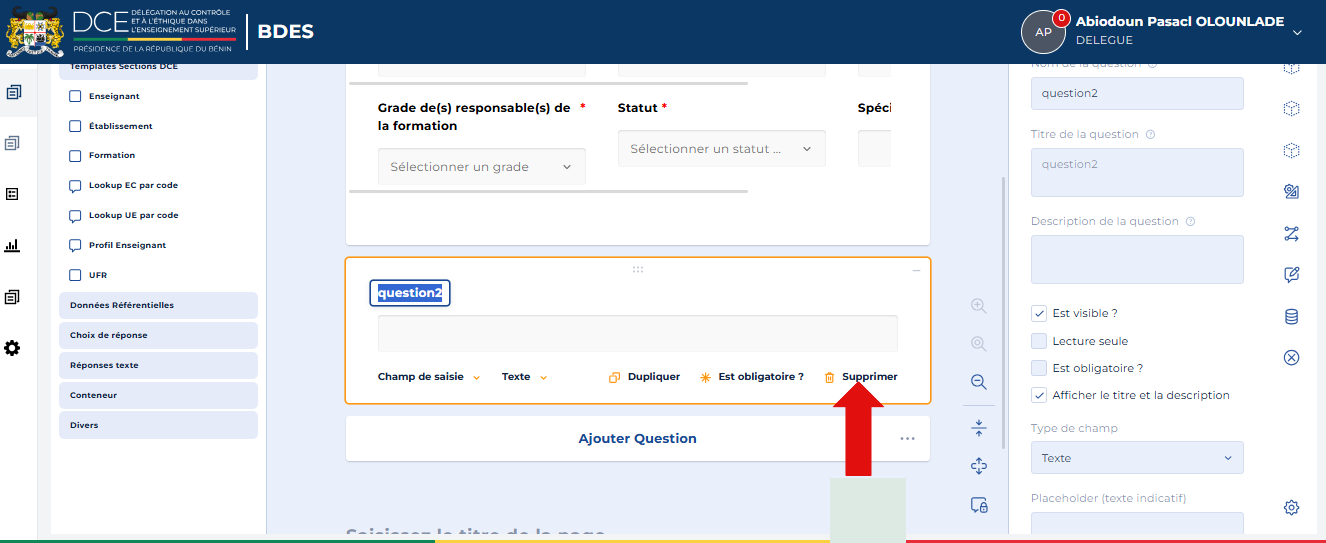Expand the Champ de saisie type selector
The height and width of the screenshot is (543, 1326).
429,377
